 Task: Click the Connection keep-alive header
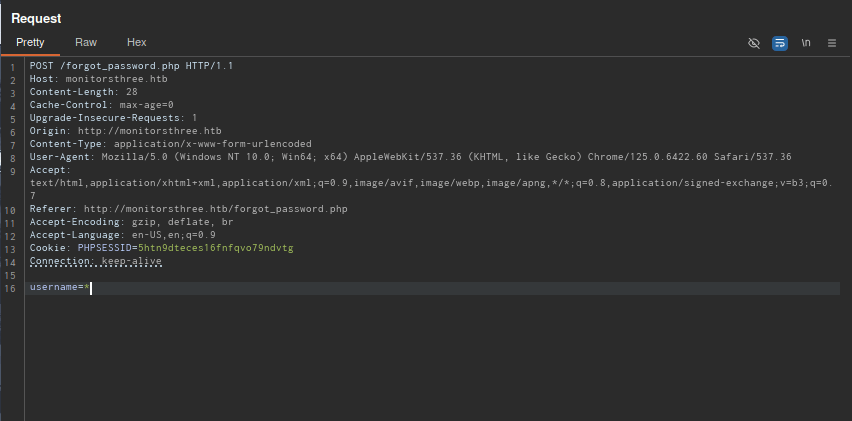[x=95, y=261]
